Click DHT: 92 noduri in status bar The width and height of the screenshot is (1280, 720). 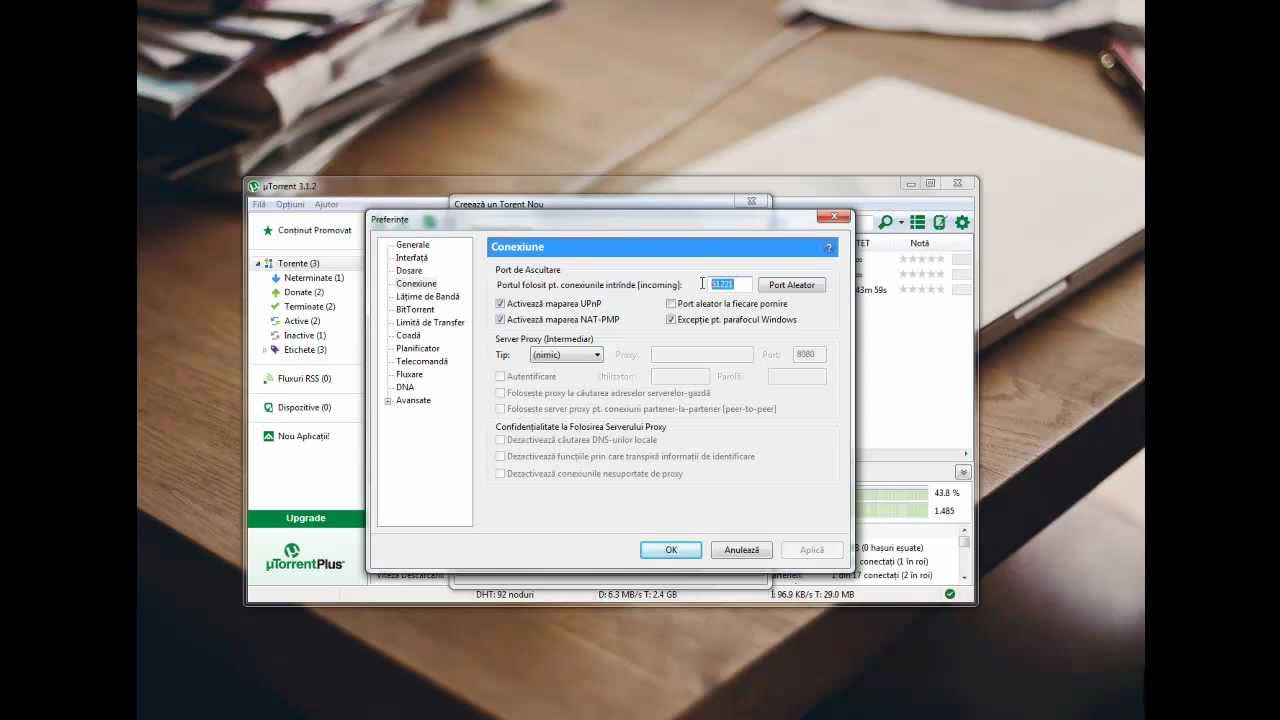coord(505,595)
